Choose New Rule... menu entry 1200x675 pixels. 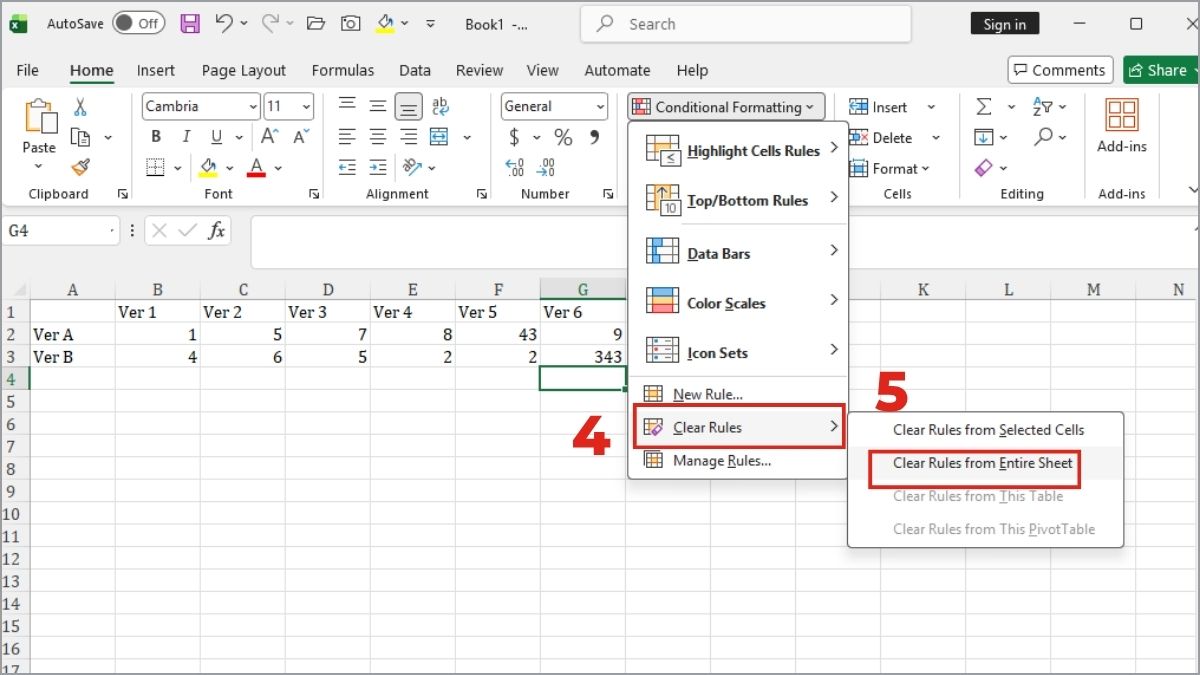[738, 394]
